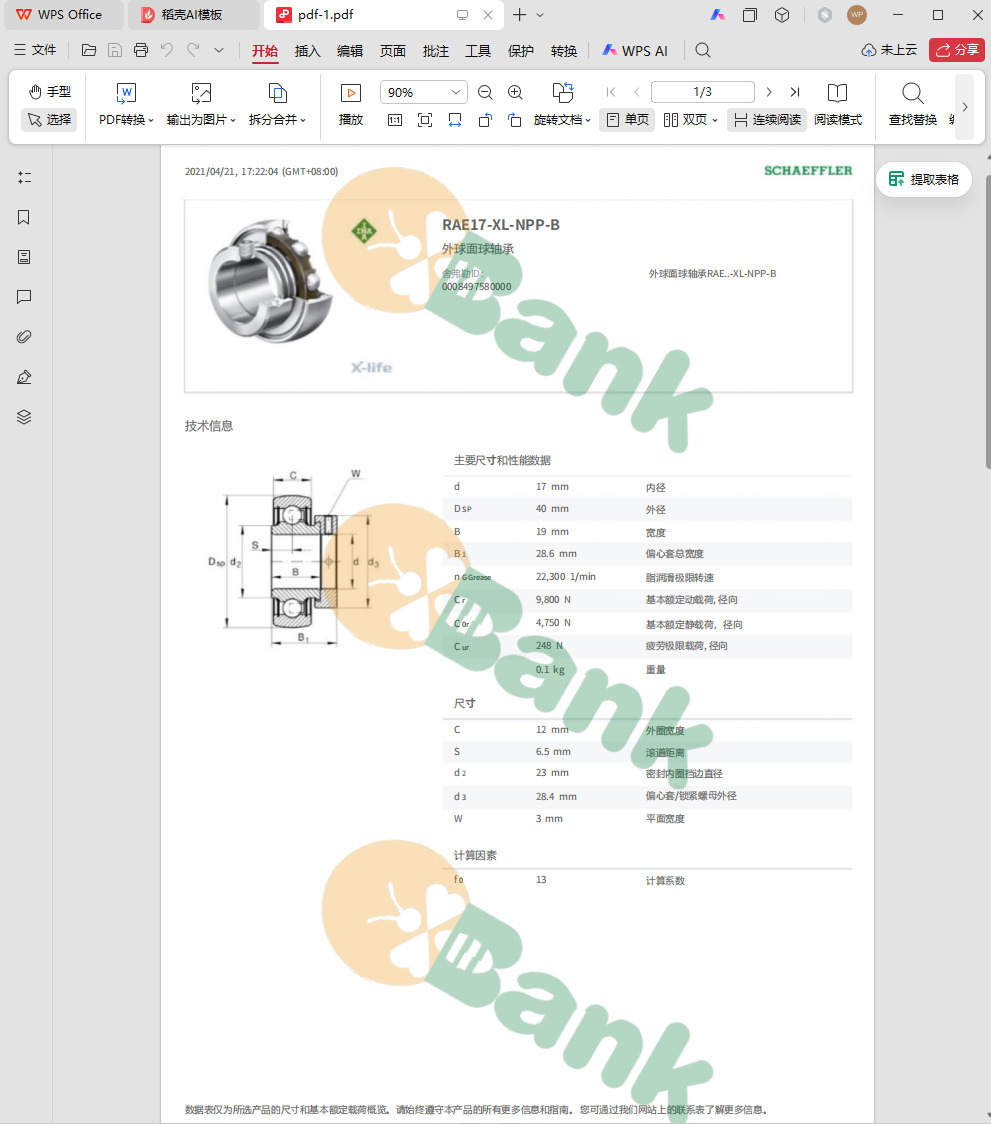This screenshot has width=991, height=1124.
Task: Click the 未上云 cloud status button
Action: (x=889, y=50)
